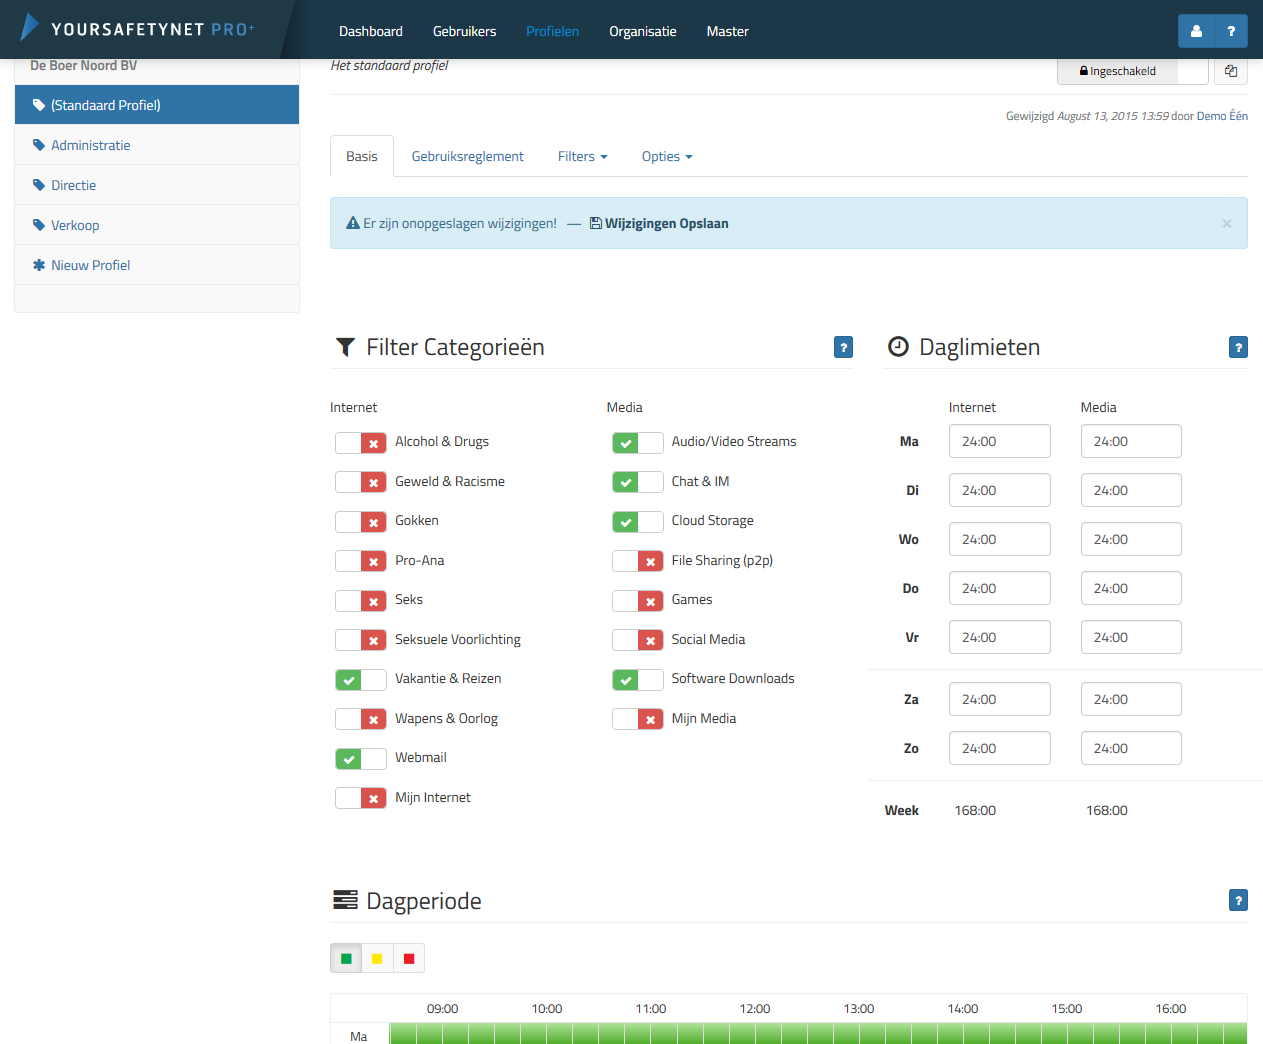Viewport: 1263px width, 1044px height.
Task: Toggle the Mijn Media filter
Action: pos(638,720)
